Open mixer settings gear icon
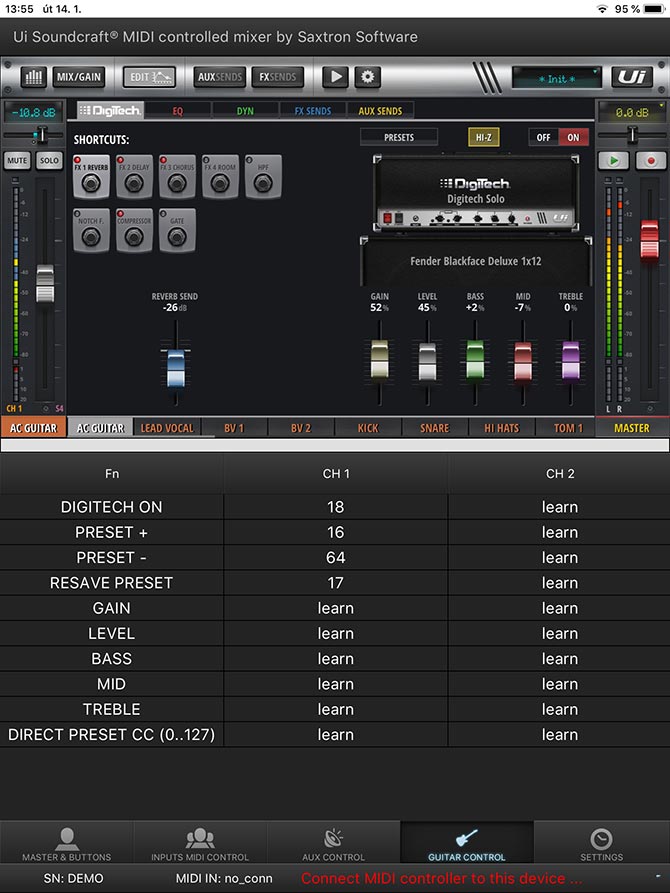 367,77
